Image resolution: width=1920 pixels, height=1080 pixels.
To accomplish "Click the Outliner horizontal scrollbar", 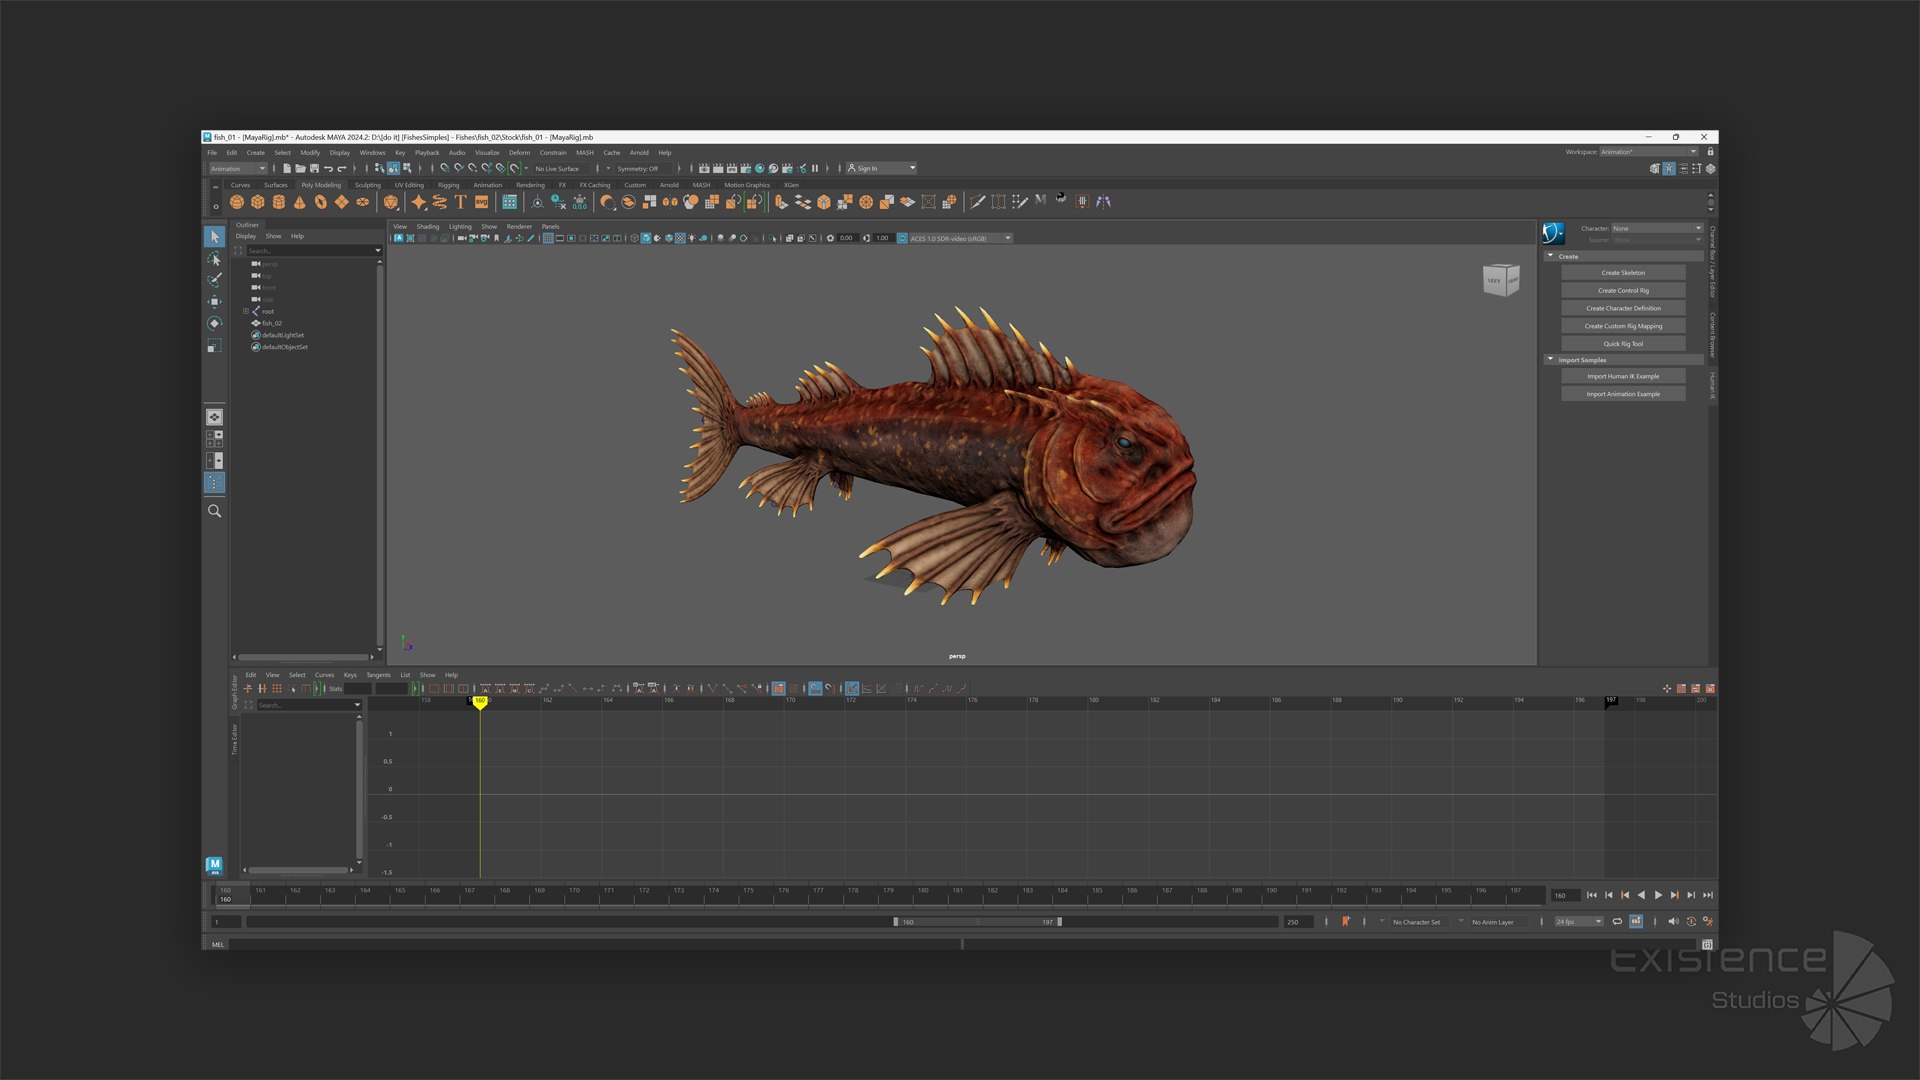I will coord(303,657).
